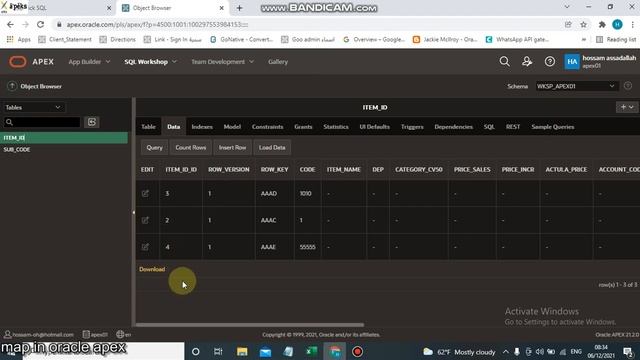Edit the row with ITEM_ID_ID 4
This screenshot has width=640, height=360.
[145, 247]
